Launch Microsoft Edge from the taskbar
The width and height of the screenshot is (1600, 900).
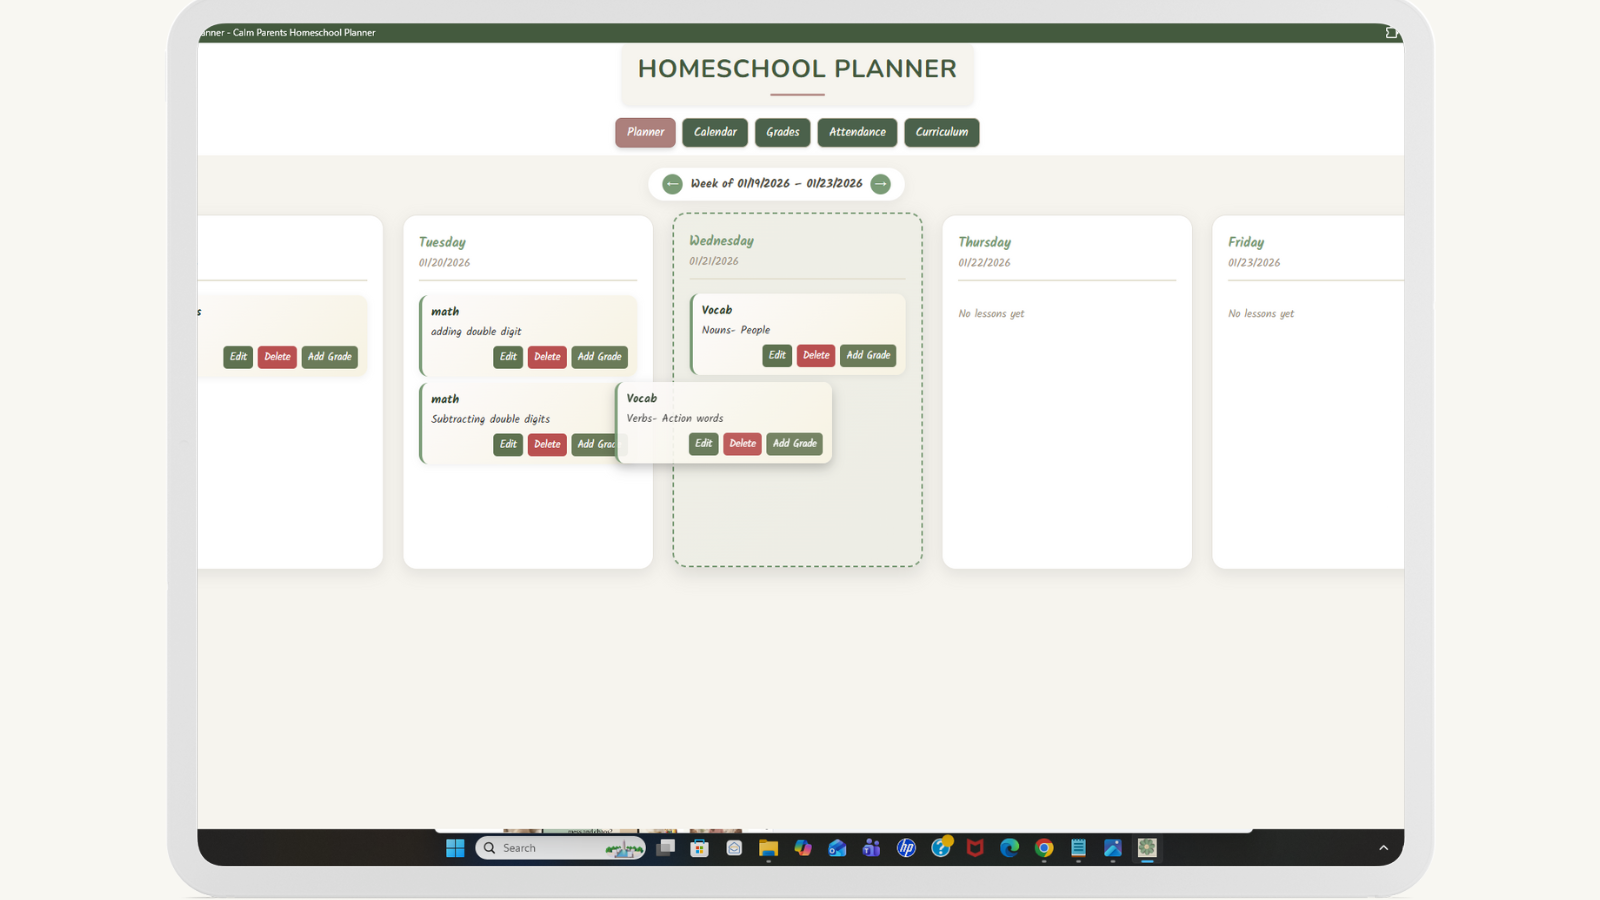pyautogui.click(x=1009, y=848)
